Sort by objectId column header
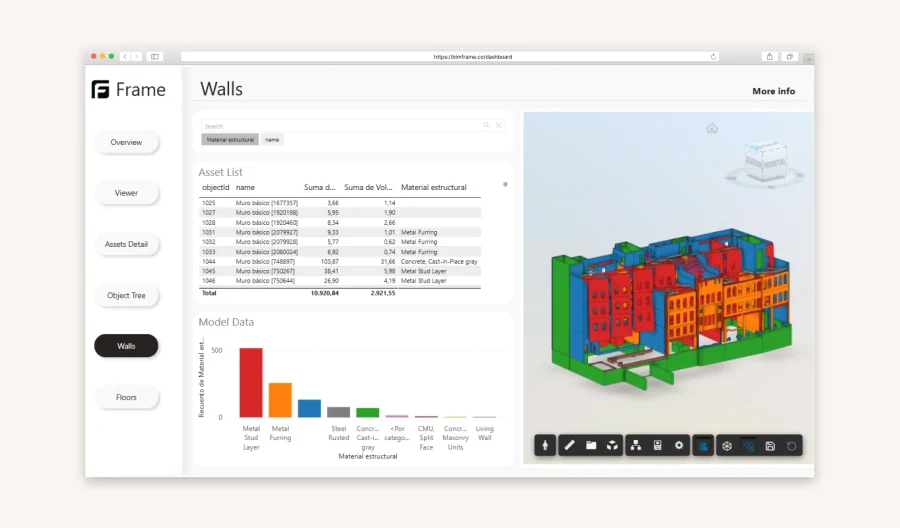The image size is (900, 528). pos(215,187)
